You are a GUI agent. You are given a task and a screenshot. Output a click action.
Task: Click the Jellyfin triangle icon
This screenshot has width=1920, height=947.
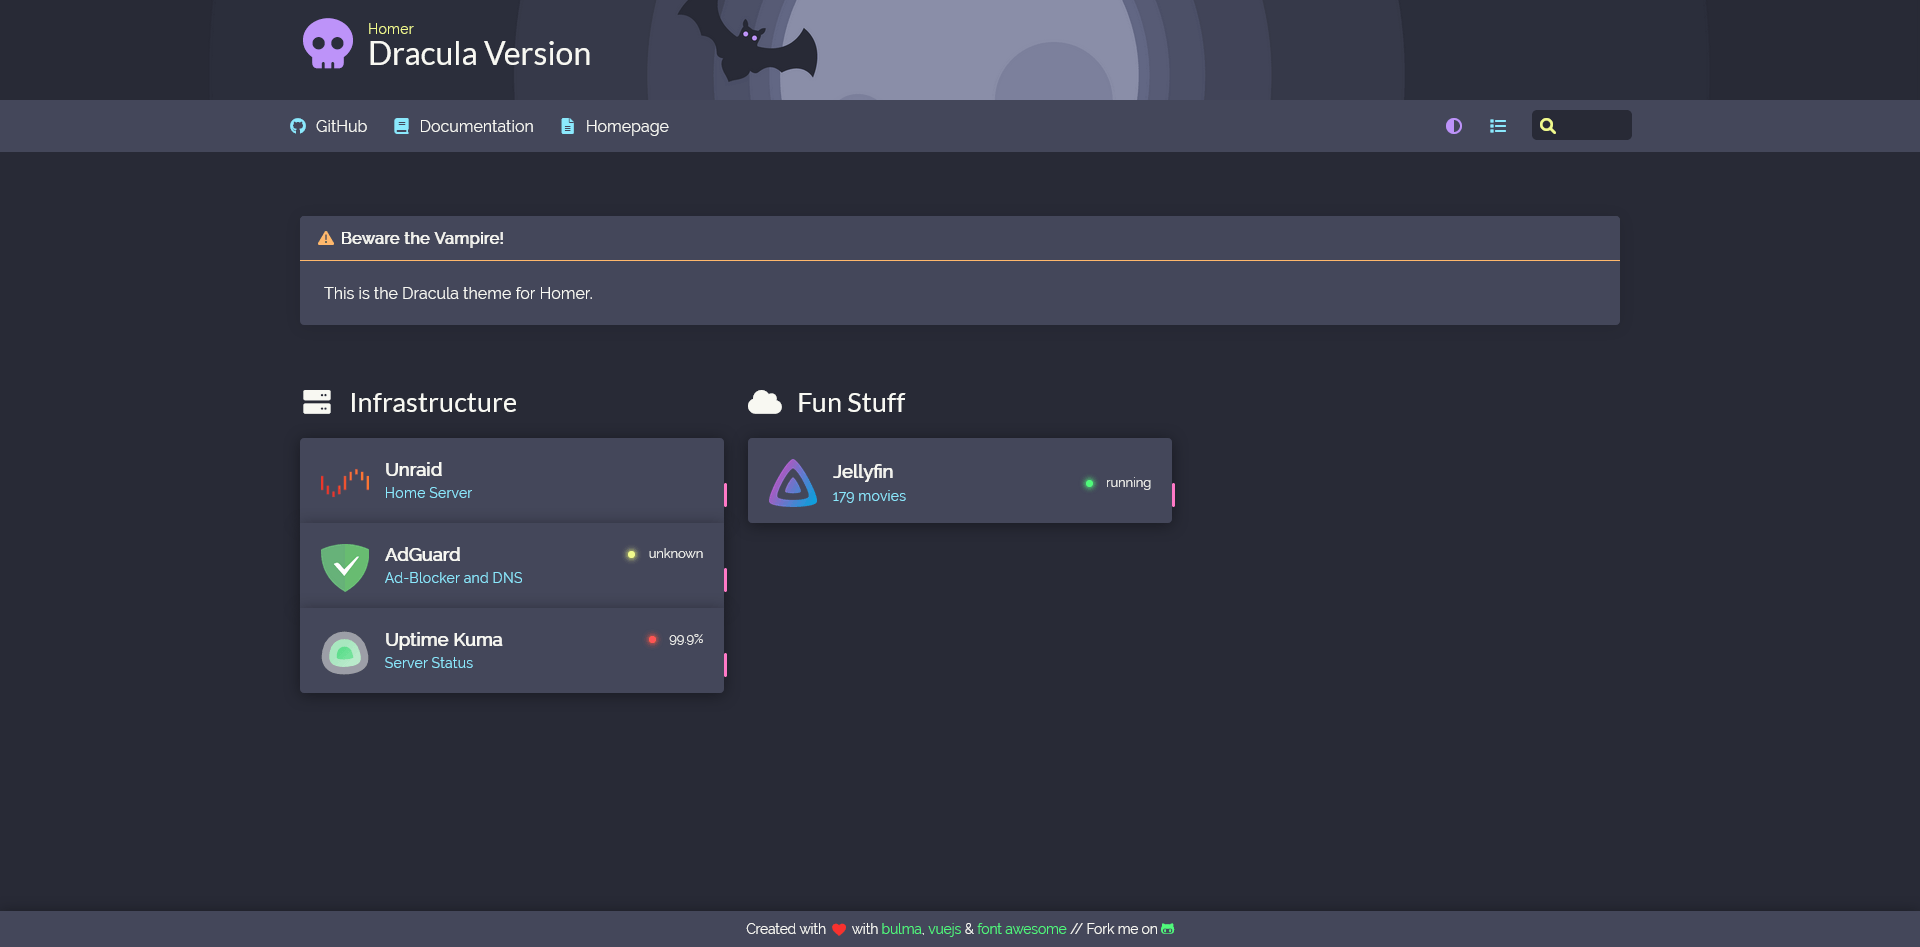point(793,482)
